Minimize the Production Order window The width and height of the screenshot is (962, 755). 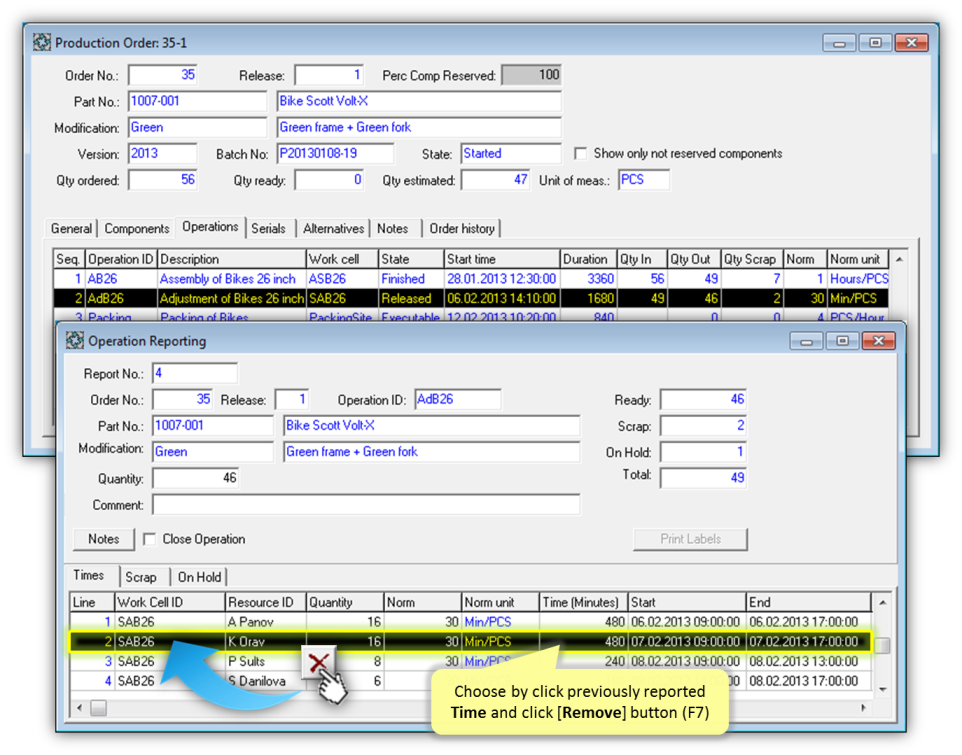839,43
